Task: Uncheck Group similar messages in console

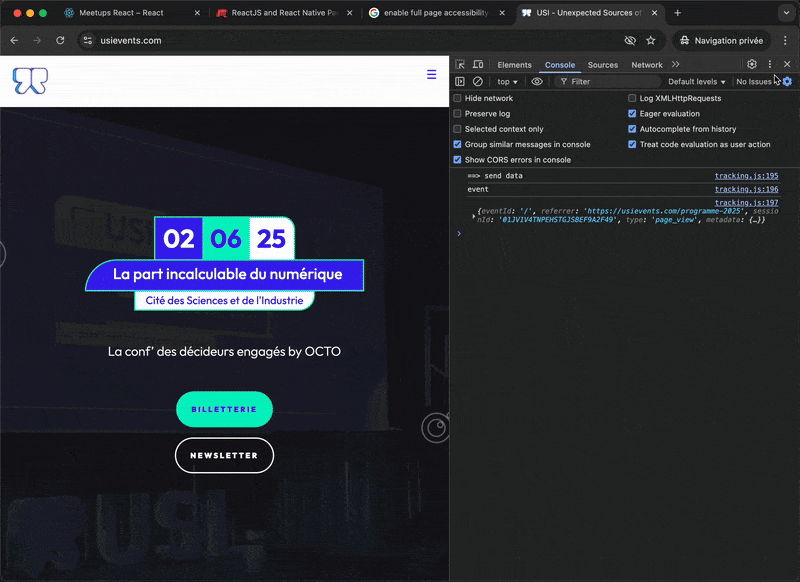Action: tap(457, 144)
